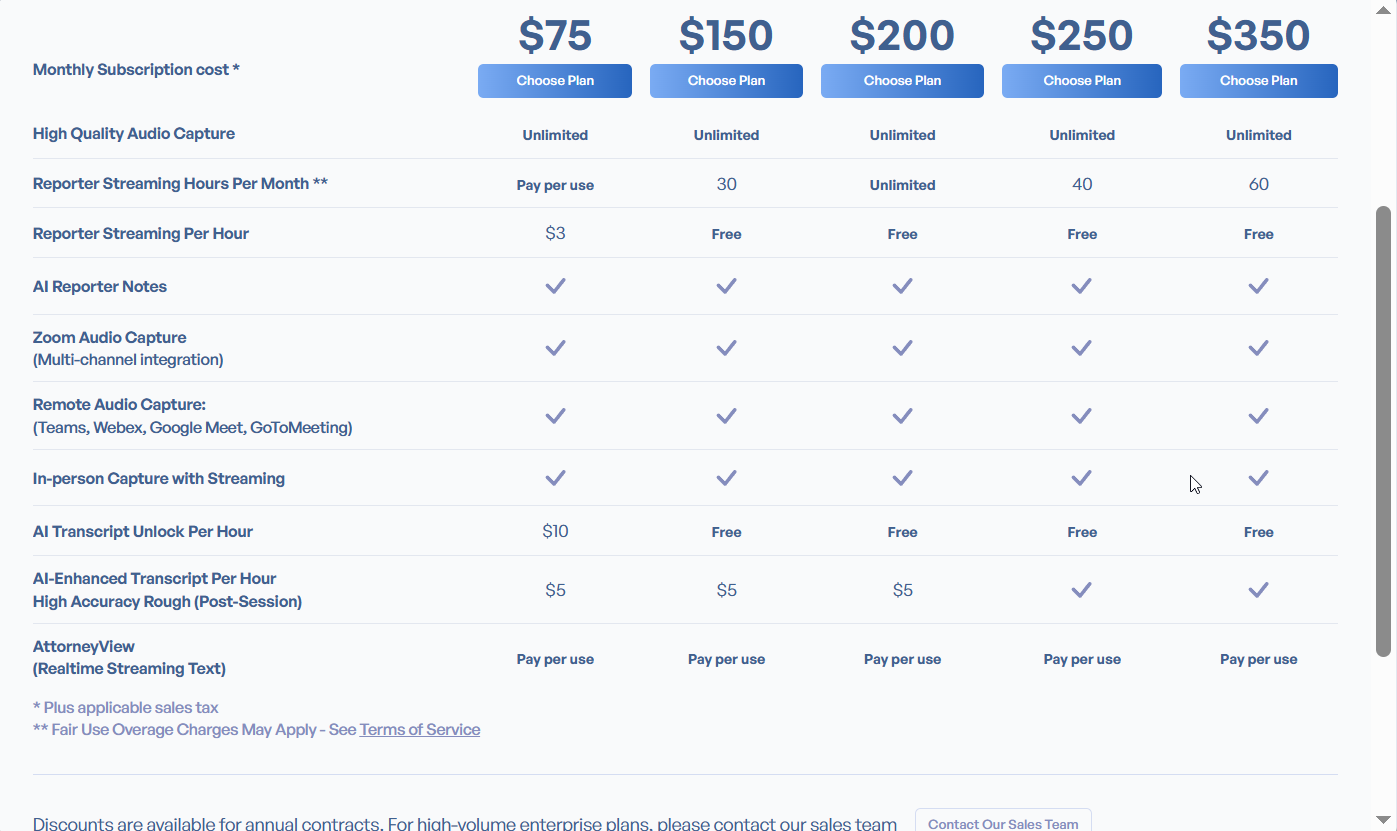The image size is (1397, 831).
Task: Click AI-Enhanced Transcript checkmark in $350 column
Action: (1258, 590)
